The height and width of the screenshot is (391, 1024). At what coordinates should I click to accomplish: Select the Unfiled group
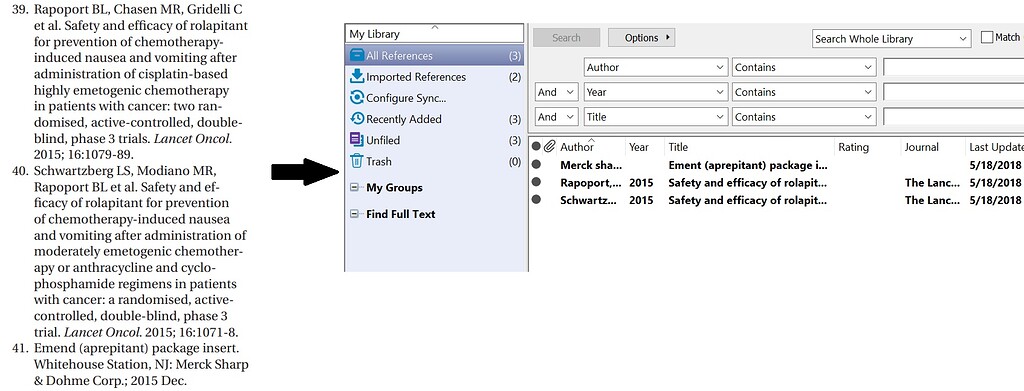435,140
